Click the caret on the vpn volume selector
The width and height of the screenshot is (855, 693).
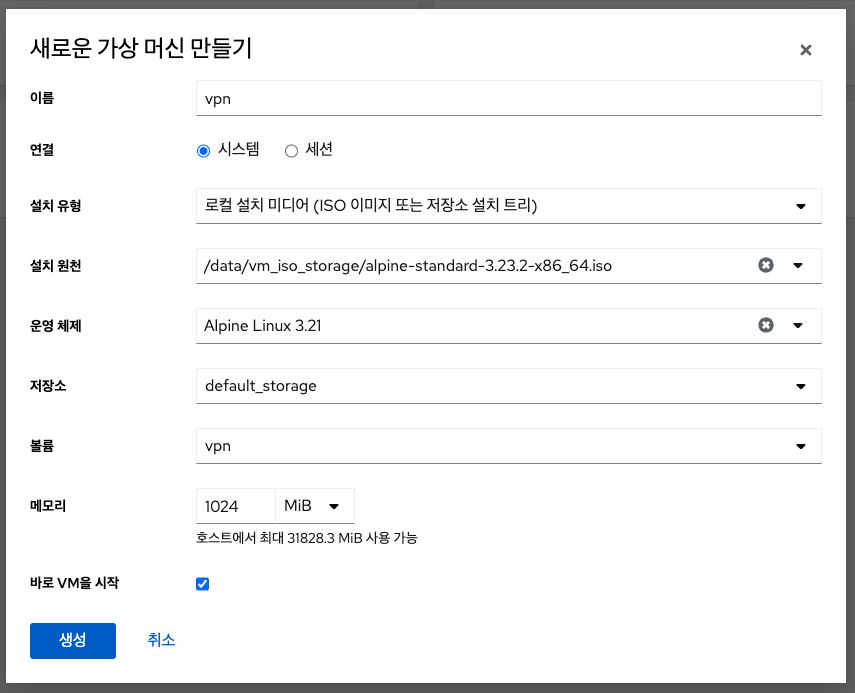[800, 446]
